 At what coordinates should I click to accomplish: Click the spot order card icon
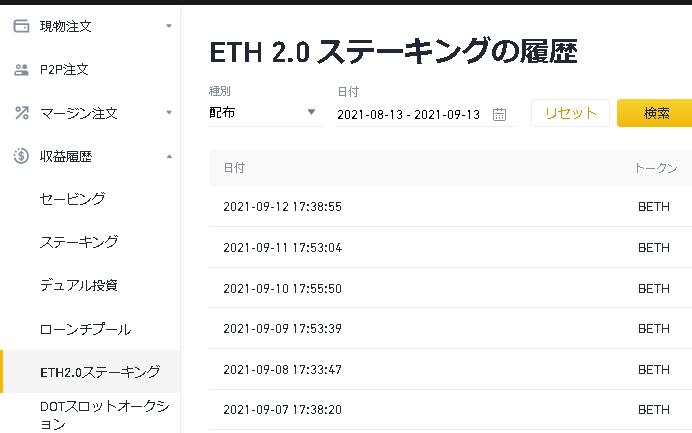click(21, 26)
